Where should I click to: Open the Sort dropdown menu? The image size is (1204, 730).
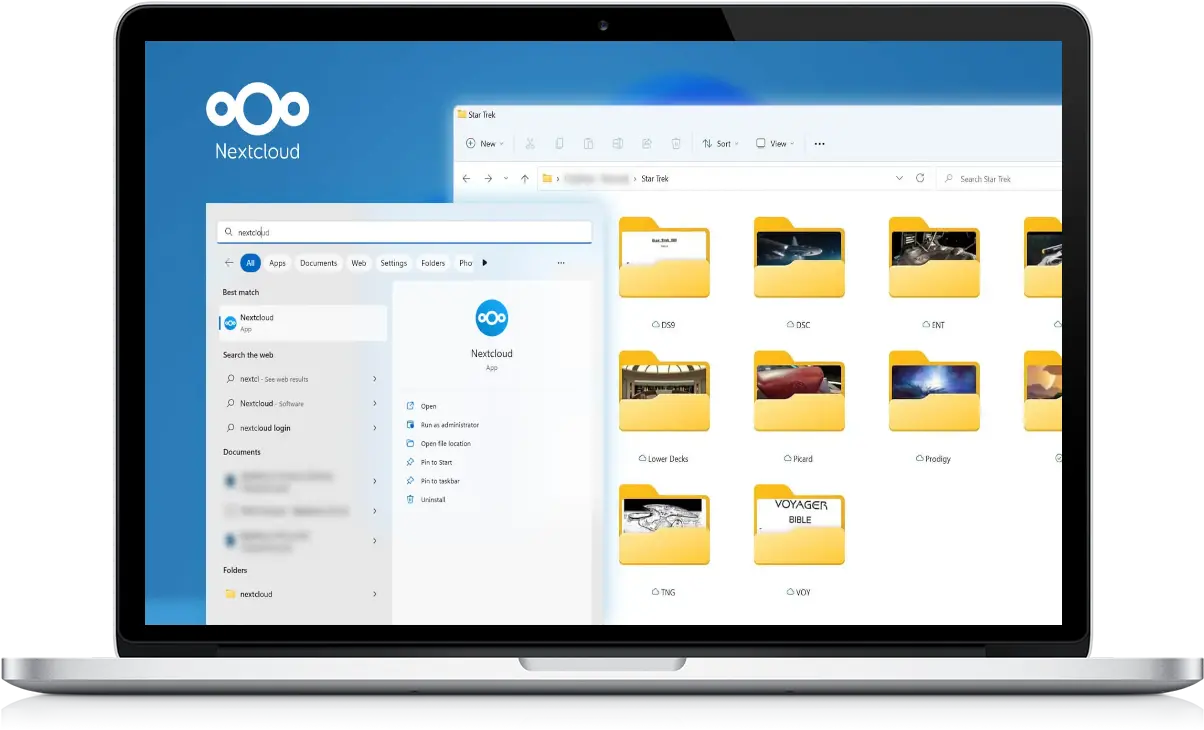coord(720,144)
